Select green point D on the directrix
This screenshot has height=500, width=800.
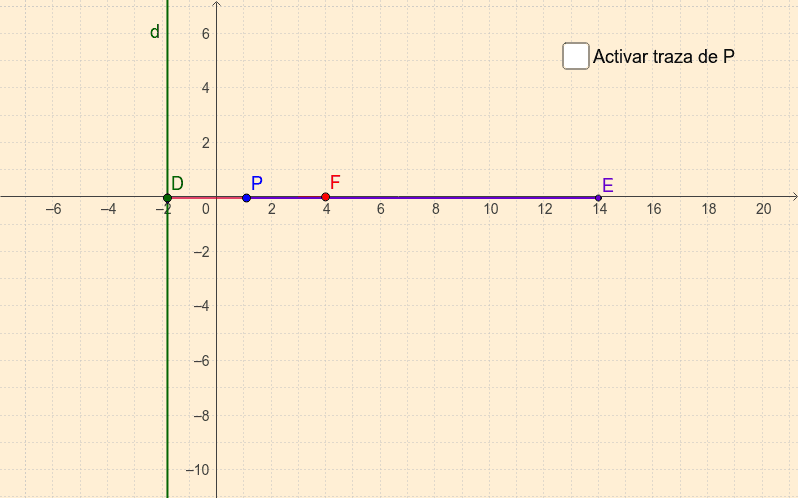coord(167,197)
